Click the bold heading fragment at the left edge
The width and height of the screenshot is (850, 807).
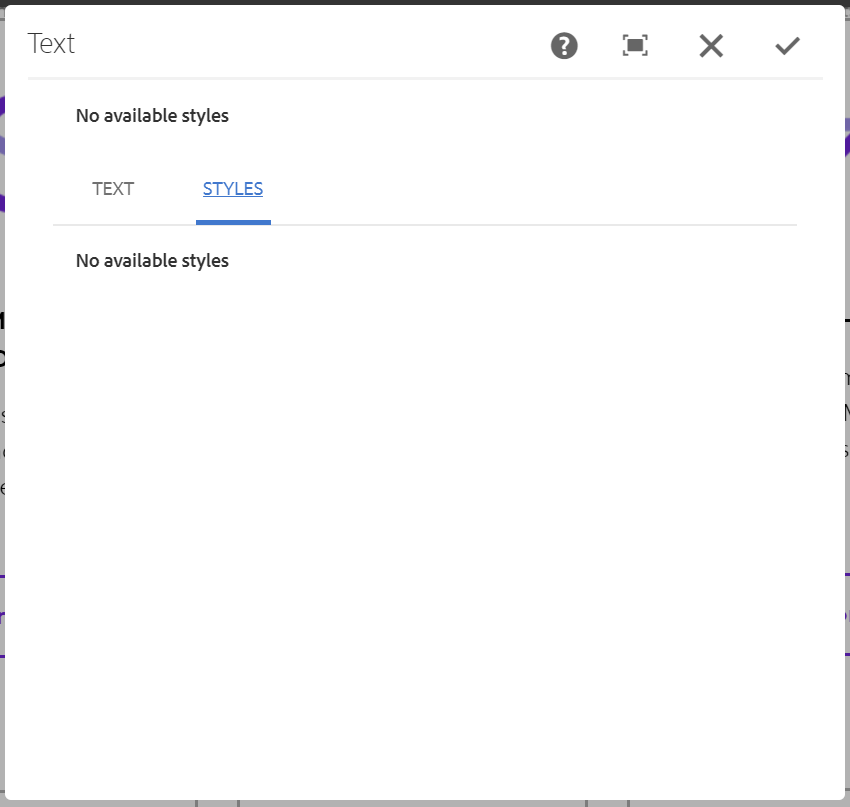[x=2, y=321]
